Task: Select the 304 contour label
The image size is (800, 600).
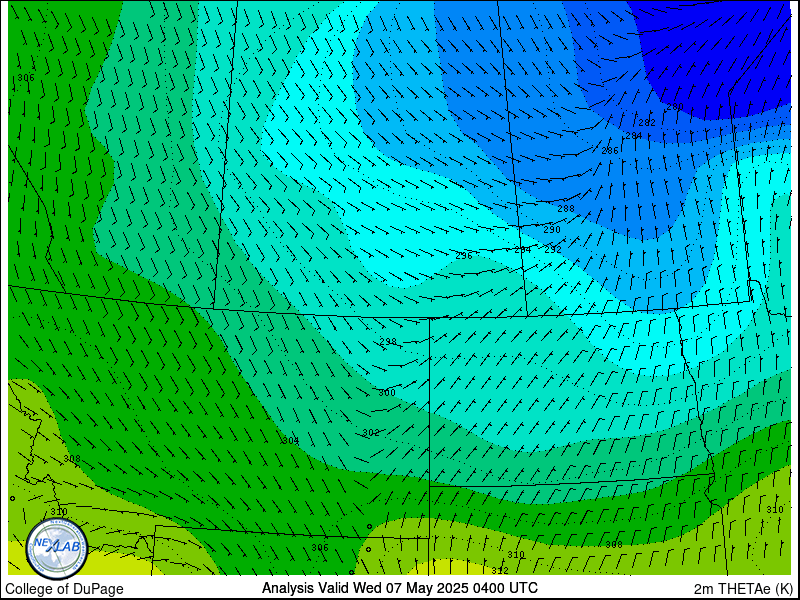Action: (x=290, y=440)
